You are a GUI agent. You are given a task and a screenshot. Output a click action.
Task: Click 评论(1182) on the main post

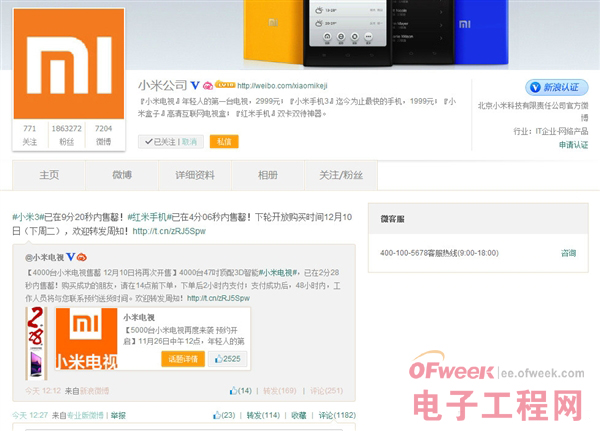pos(337,415)
